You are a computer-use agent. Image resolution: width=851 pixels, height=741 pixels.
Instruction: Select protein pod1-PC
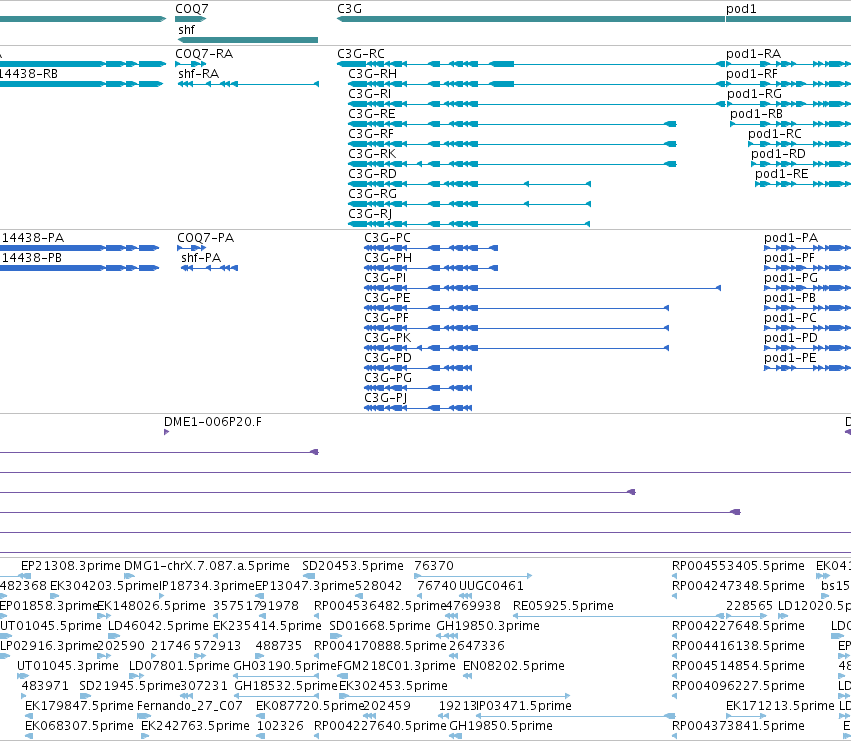point(808,328)
